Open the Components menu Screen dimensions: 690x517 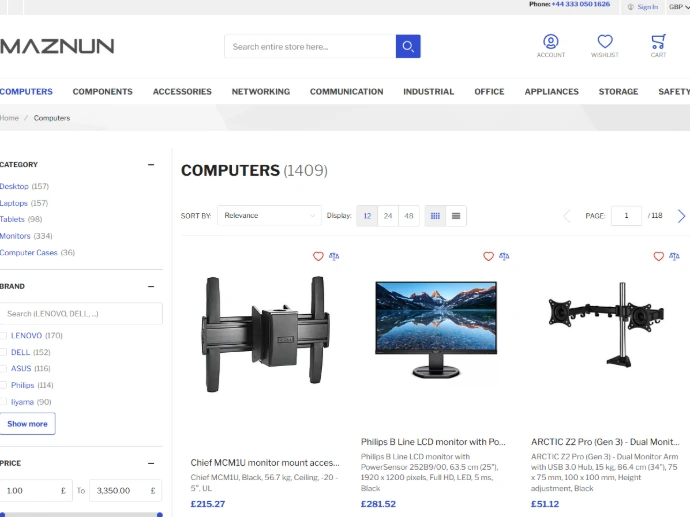(102, 92)
